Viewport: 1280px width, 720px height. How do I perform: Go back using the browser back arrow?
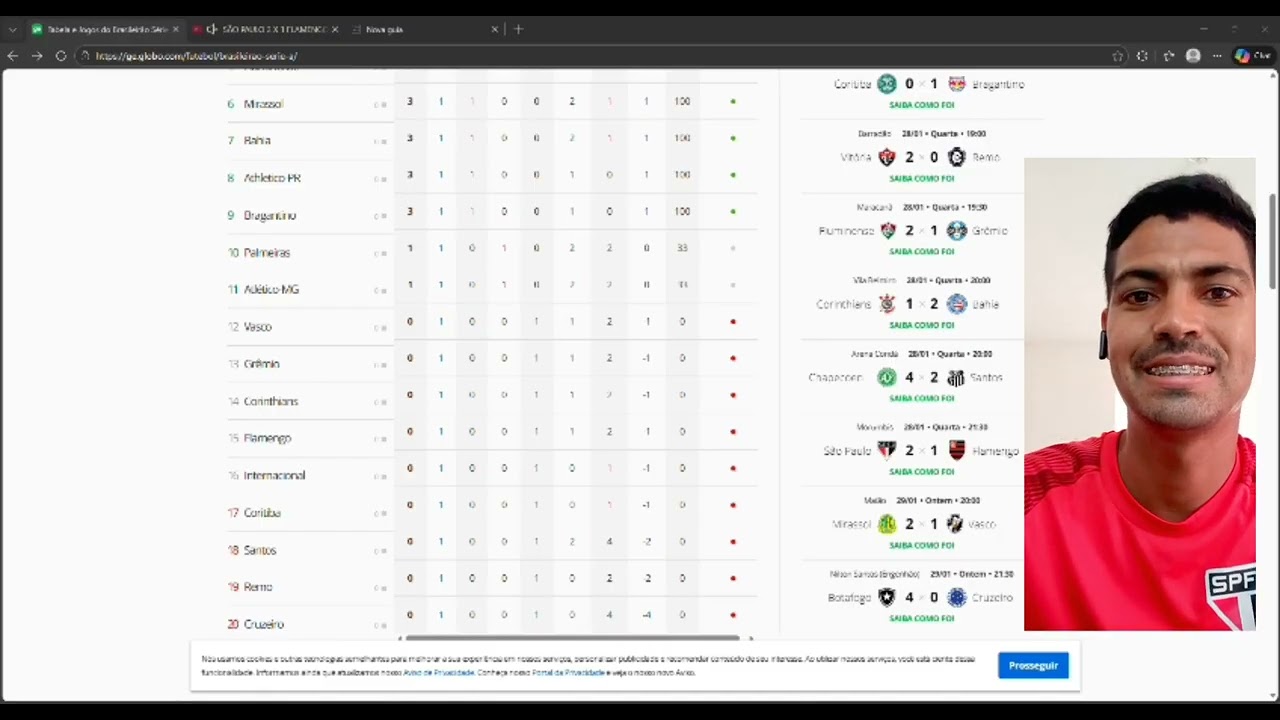pos(13,56)
